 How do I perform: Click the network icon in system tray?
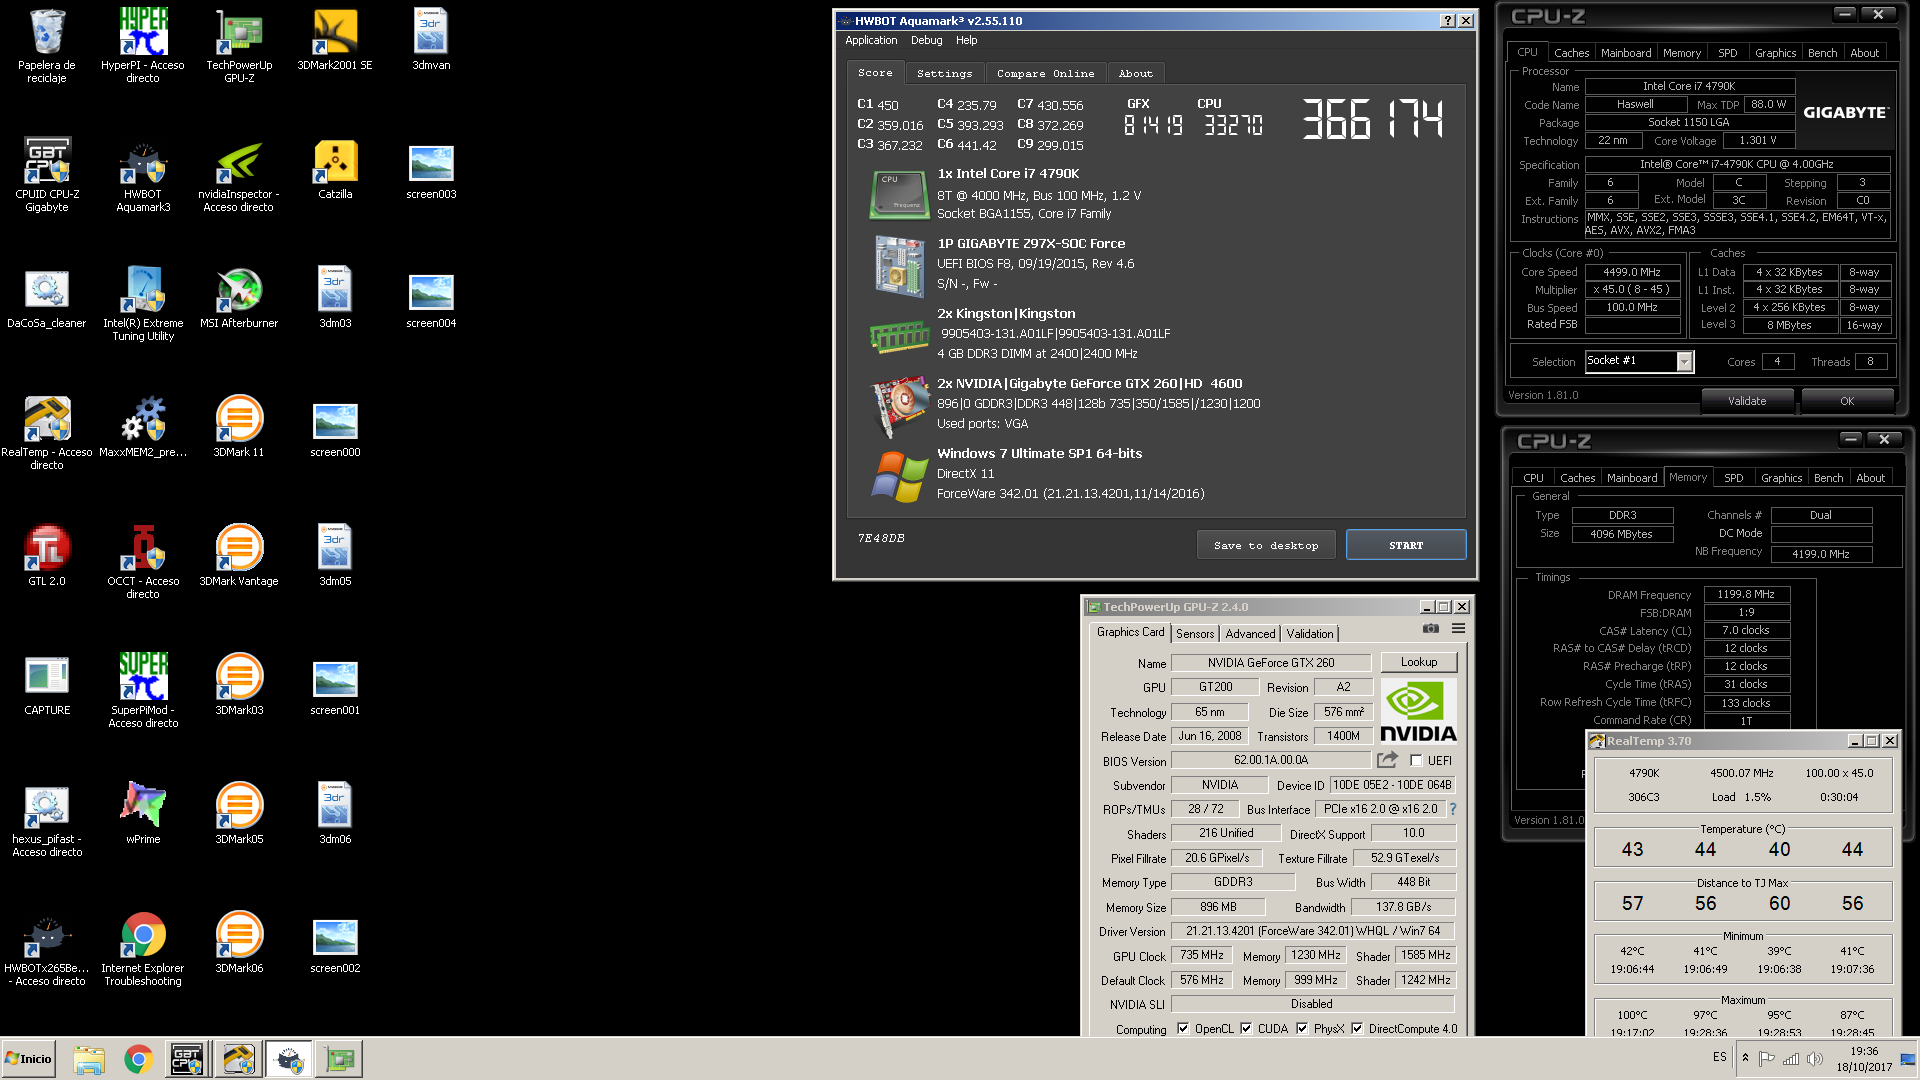coord(1791,1058)
